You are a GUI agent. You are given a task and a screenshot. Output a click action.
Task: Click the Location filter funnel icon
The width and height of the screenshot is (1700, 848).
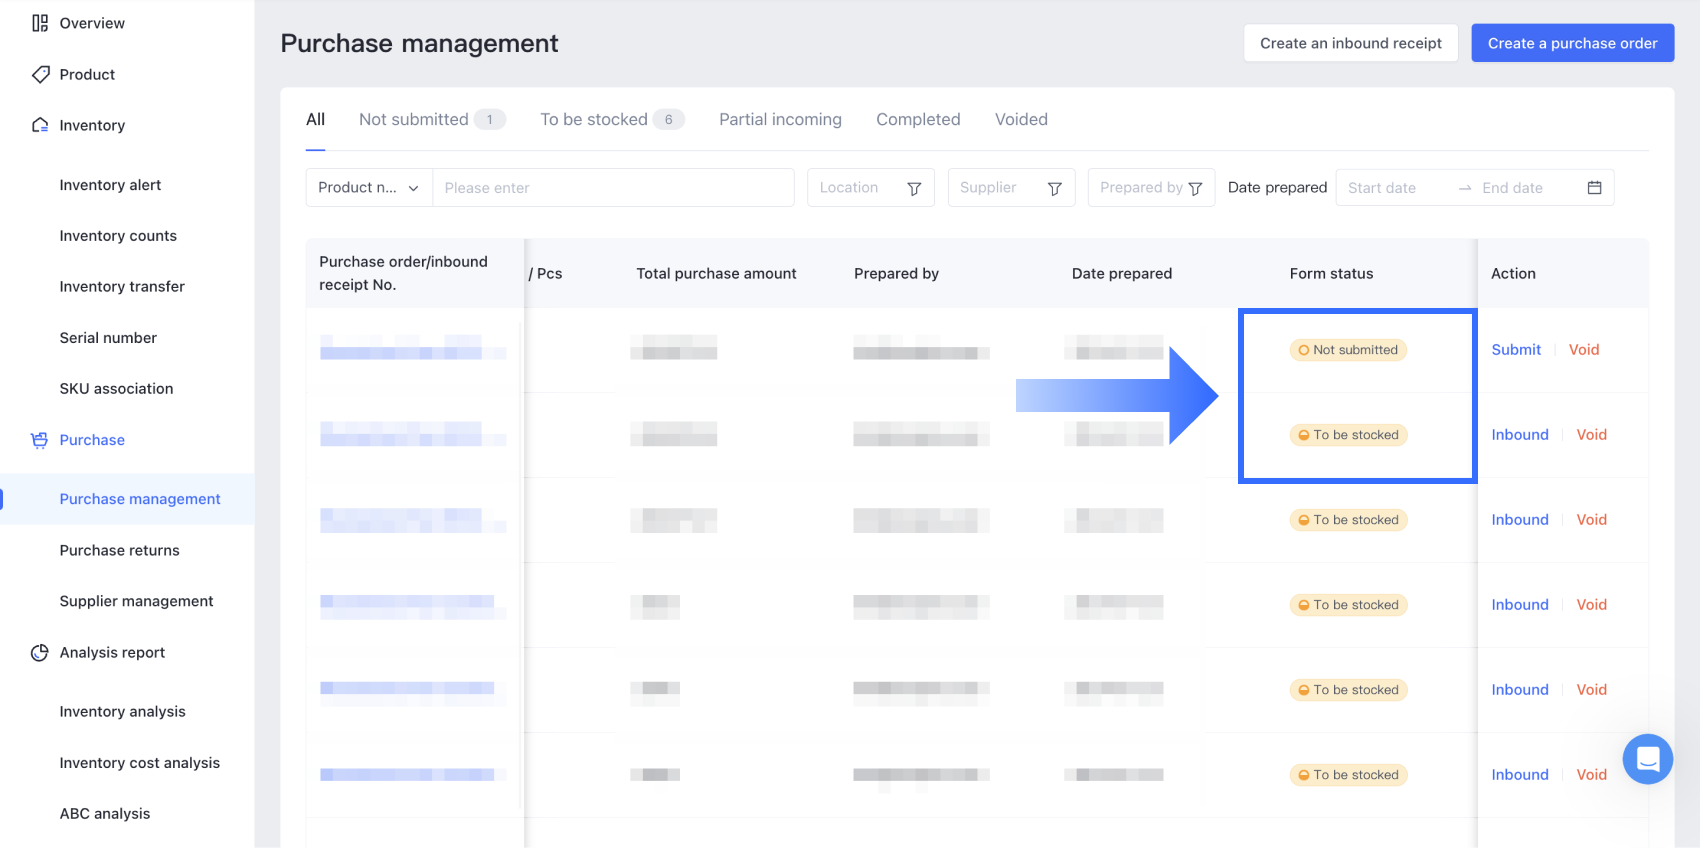pyautogui.click(x=914, y=189)
